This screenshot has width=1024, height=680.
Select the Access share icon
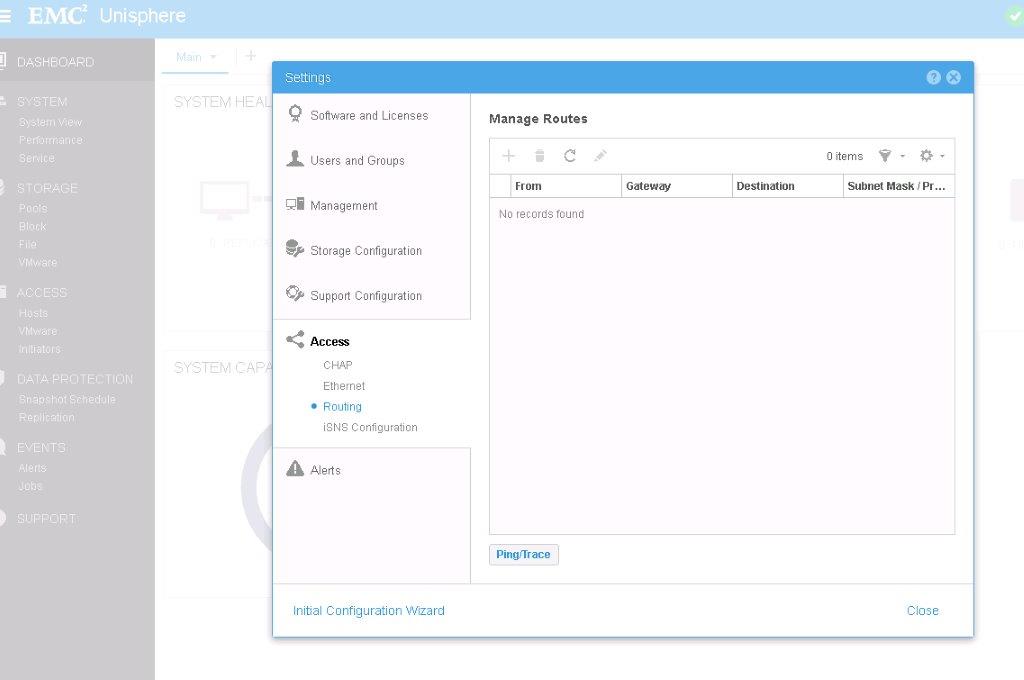295,340
